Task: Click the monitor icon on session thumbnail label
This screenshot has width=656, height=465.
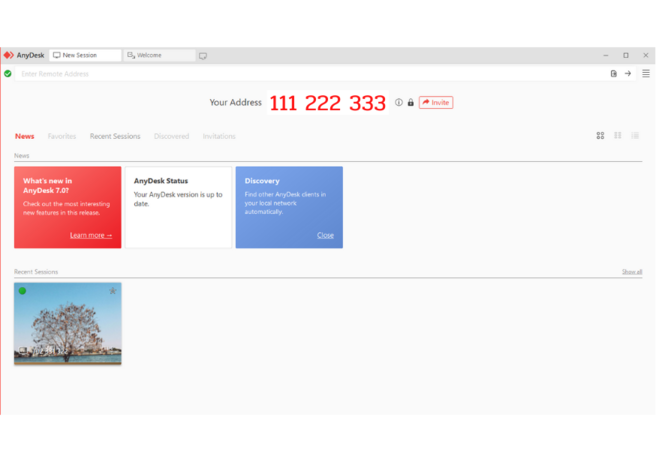Action: coord(23,350)
